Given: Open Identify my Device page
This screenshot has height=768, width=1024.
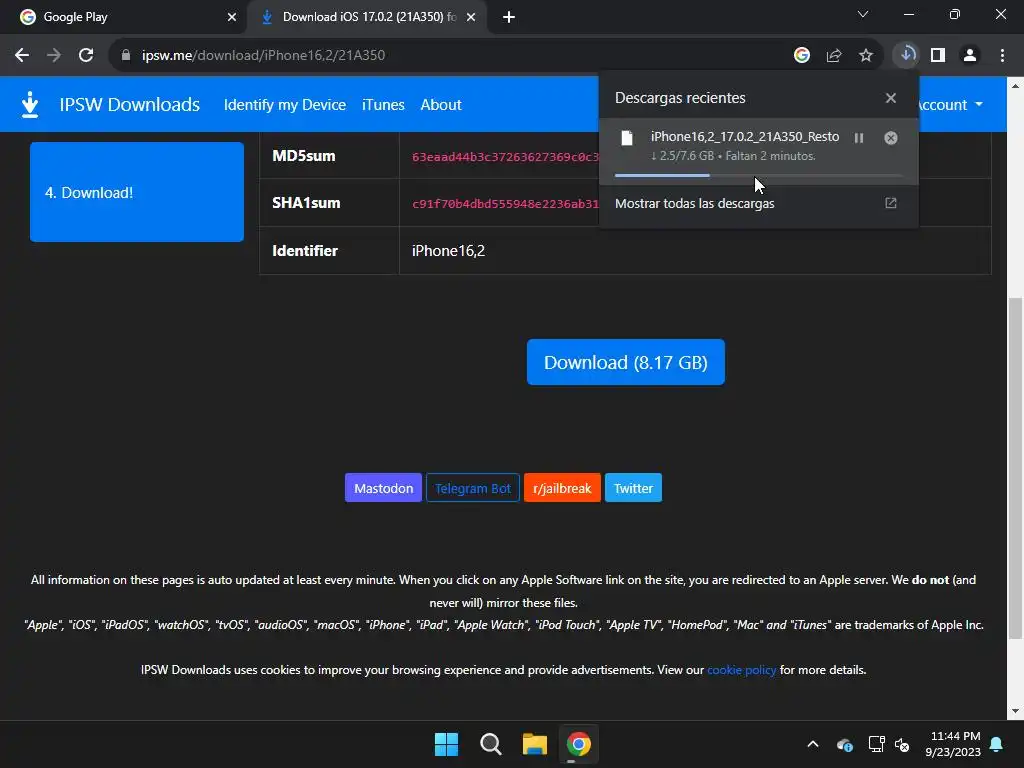Looking at the screenshot, I should tap(285, 104).
